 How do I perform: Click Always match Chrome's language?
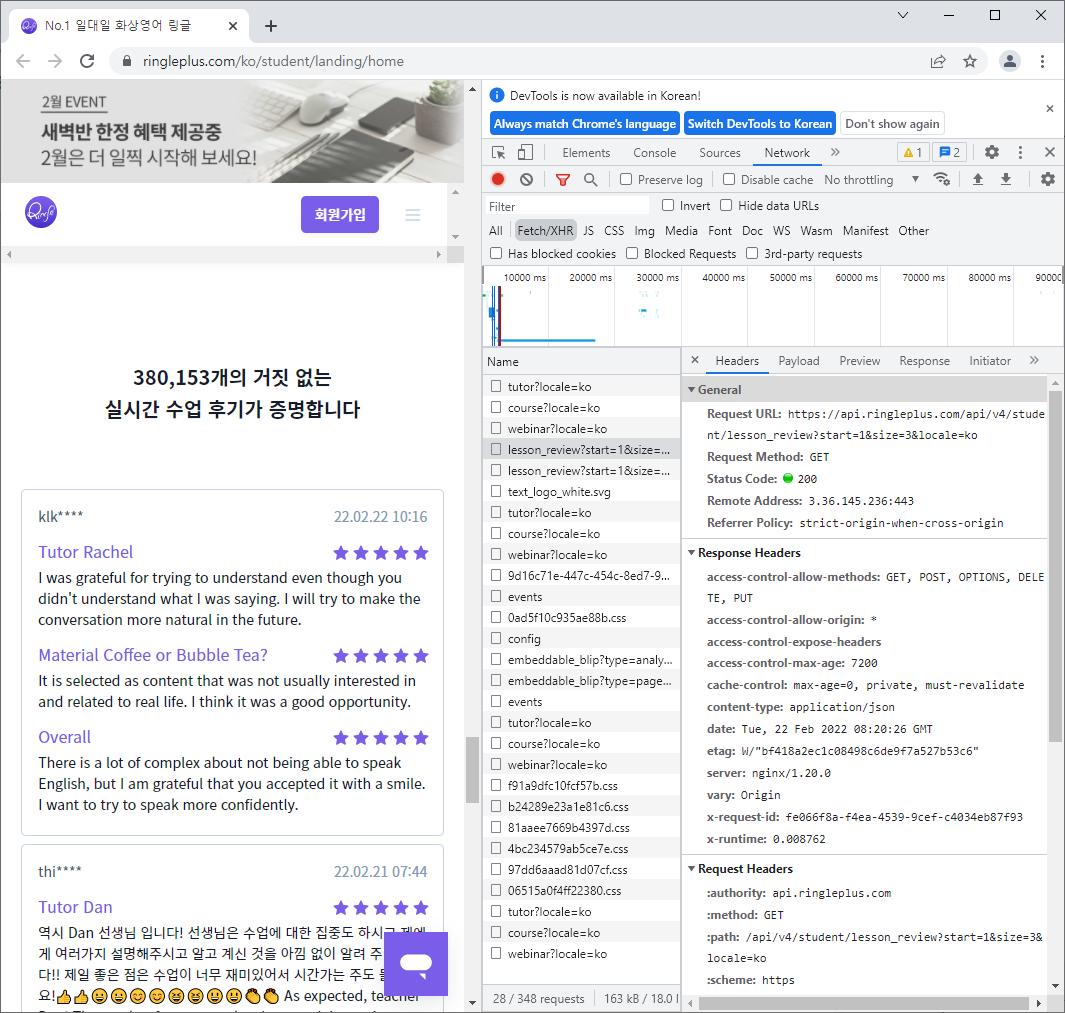point(585,124)
